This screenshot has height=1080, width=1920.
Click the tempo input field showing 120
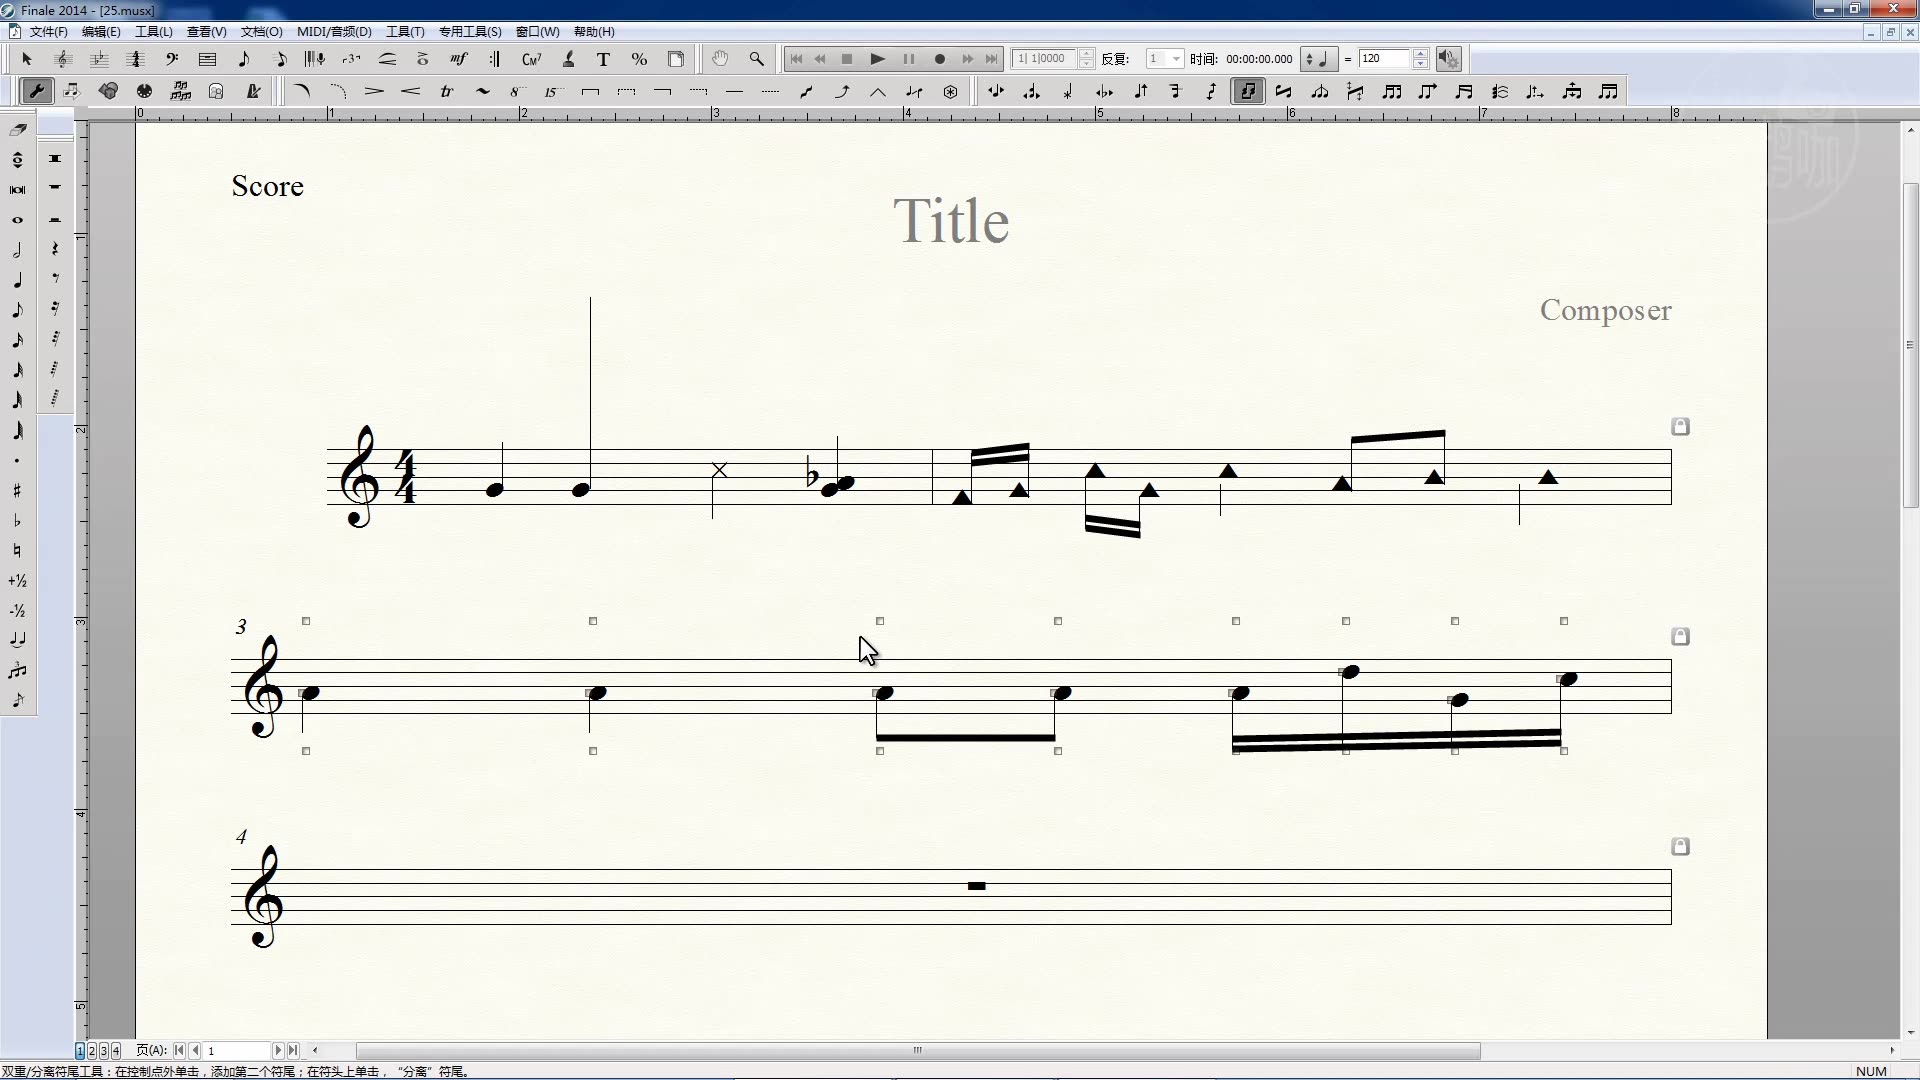(x=1384, y=59)
